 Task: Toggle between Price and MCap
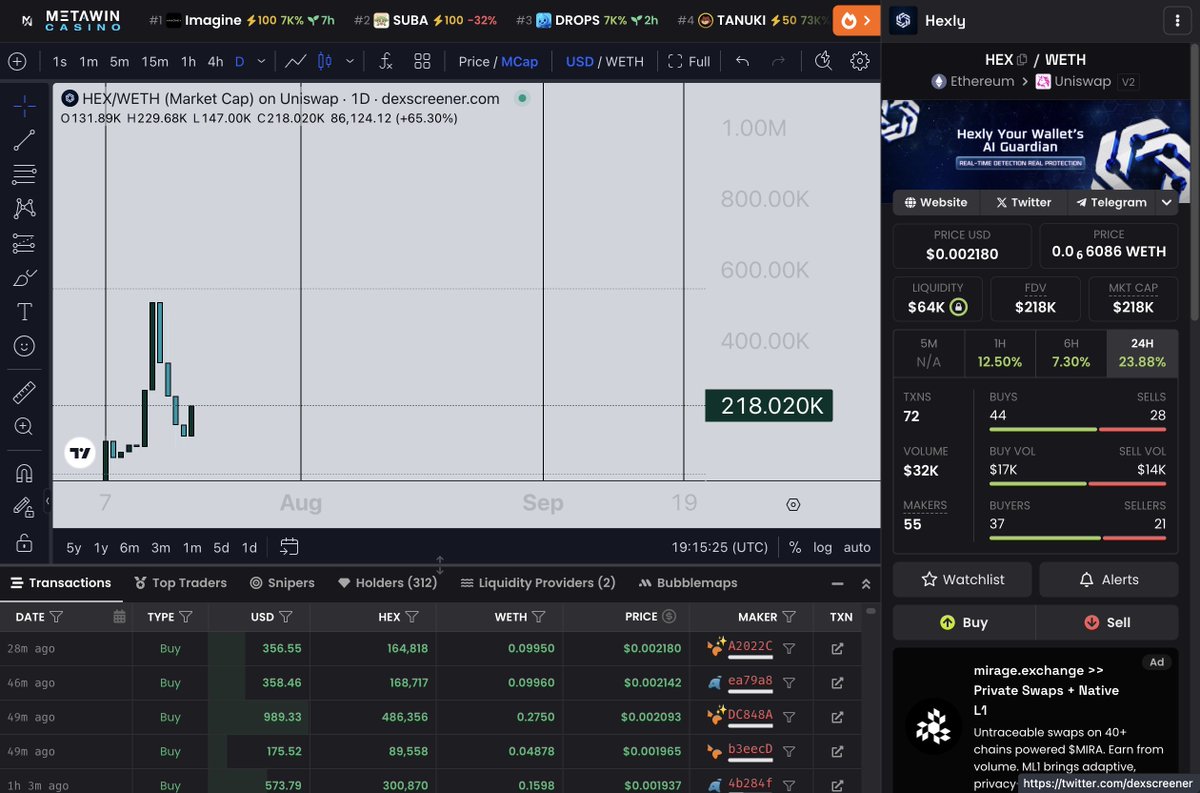[x=498, y=61]
